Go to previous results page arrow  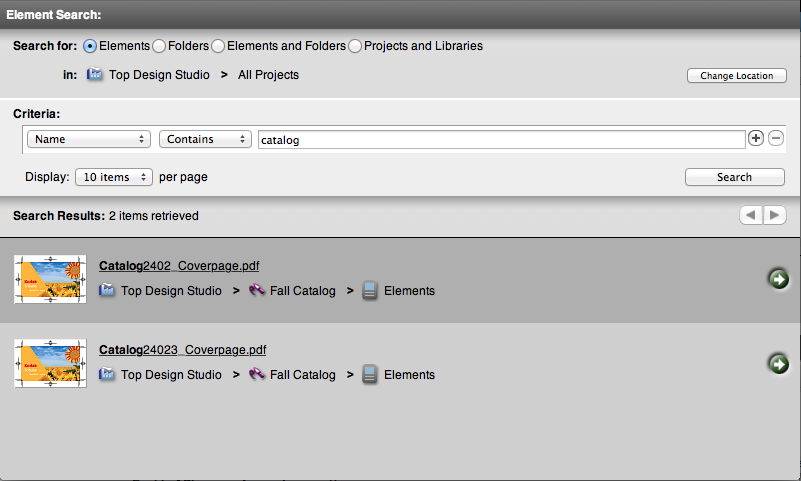coord(750,215)
